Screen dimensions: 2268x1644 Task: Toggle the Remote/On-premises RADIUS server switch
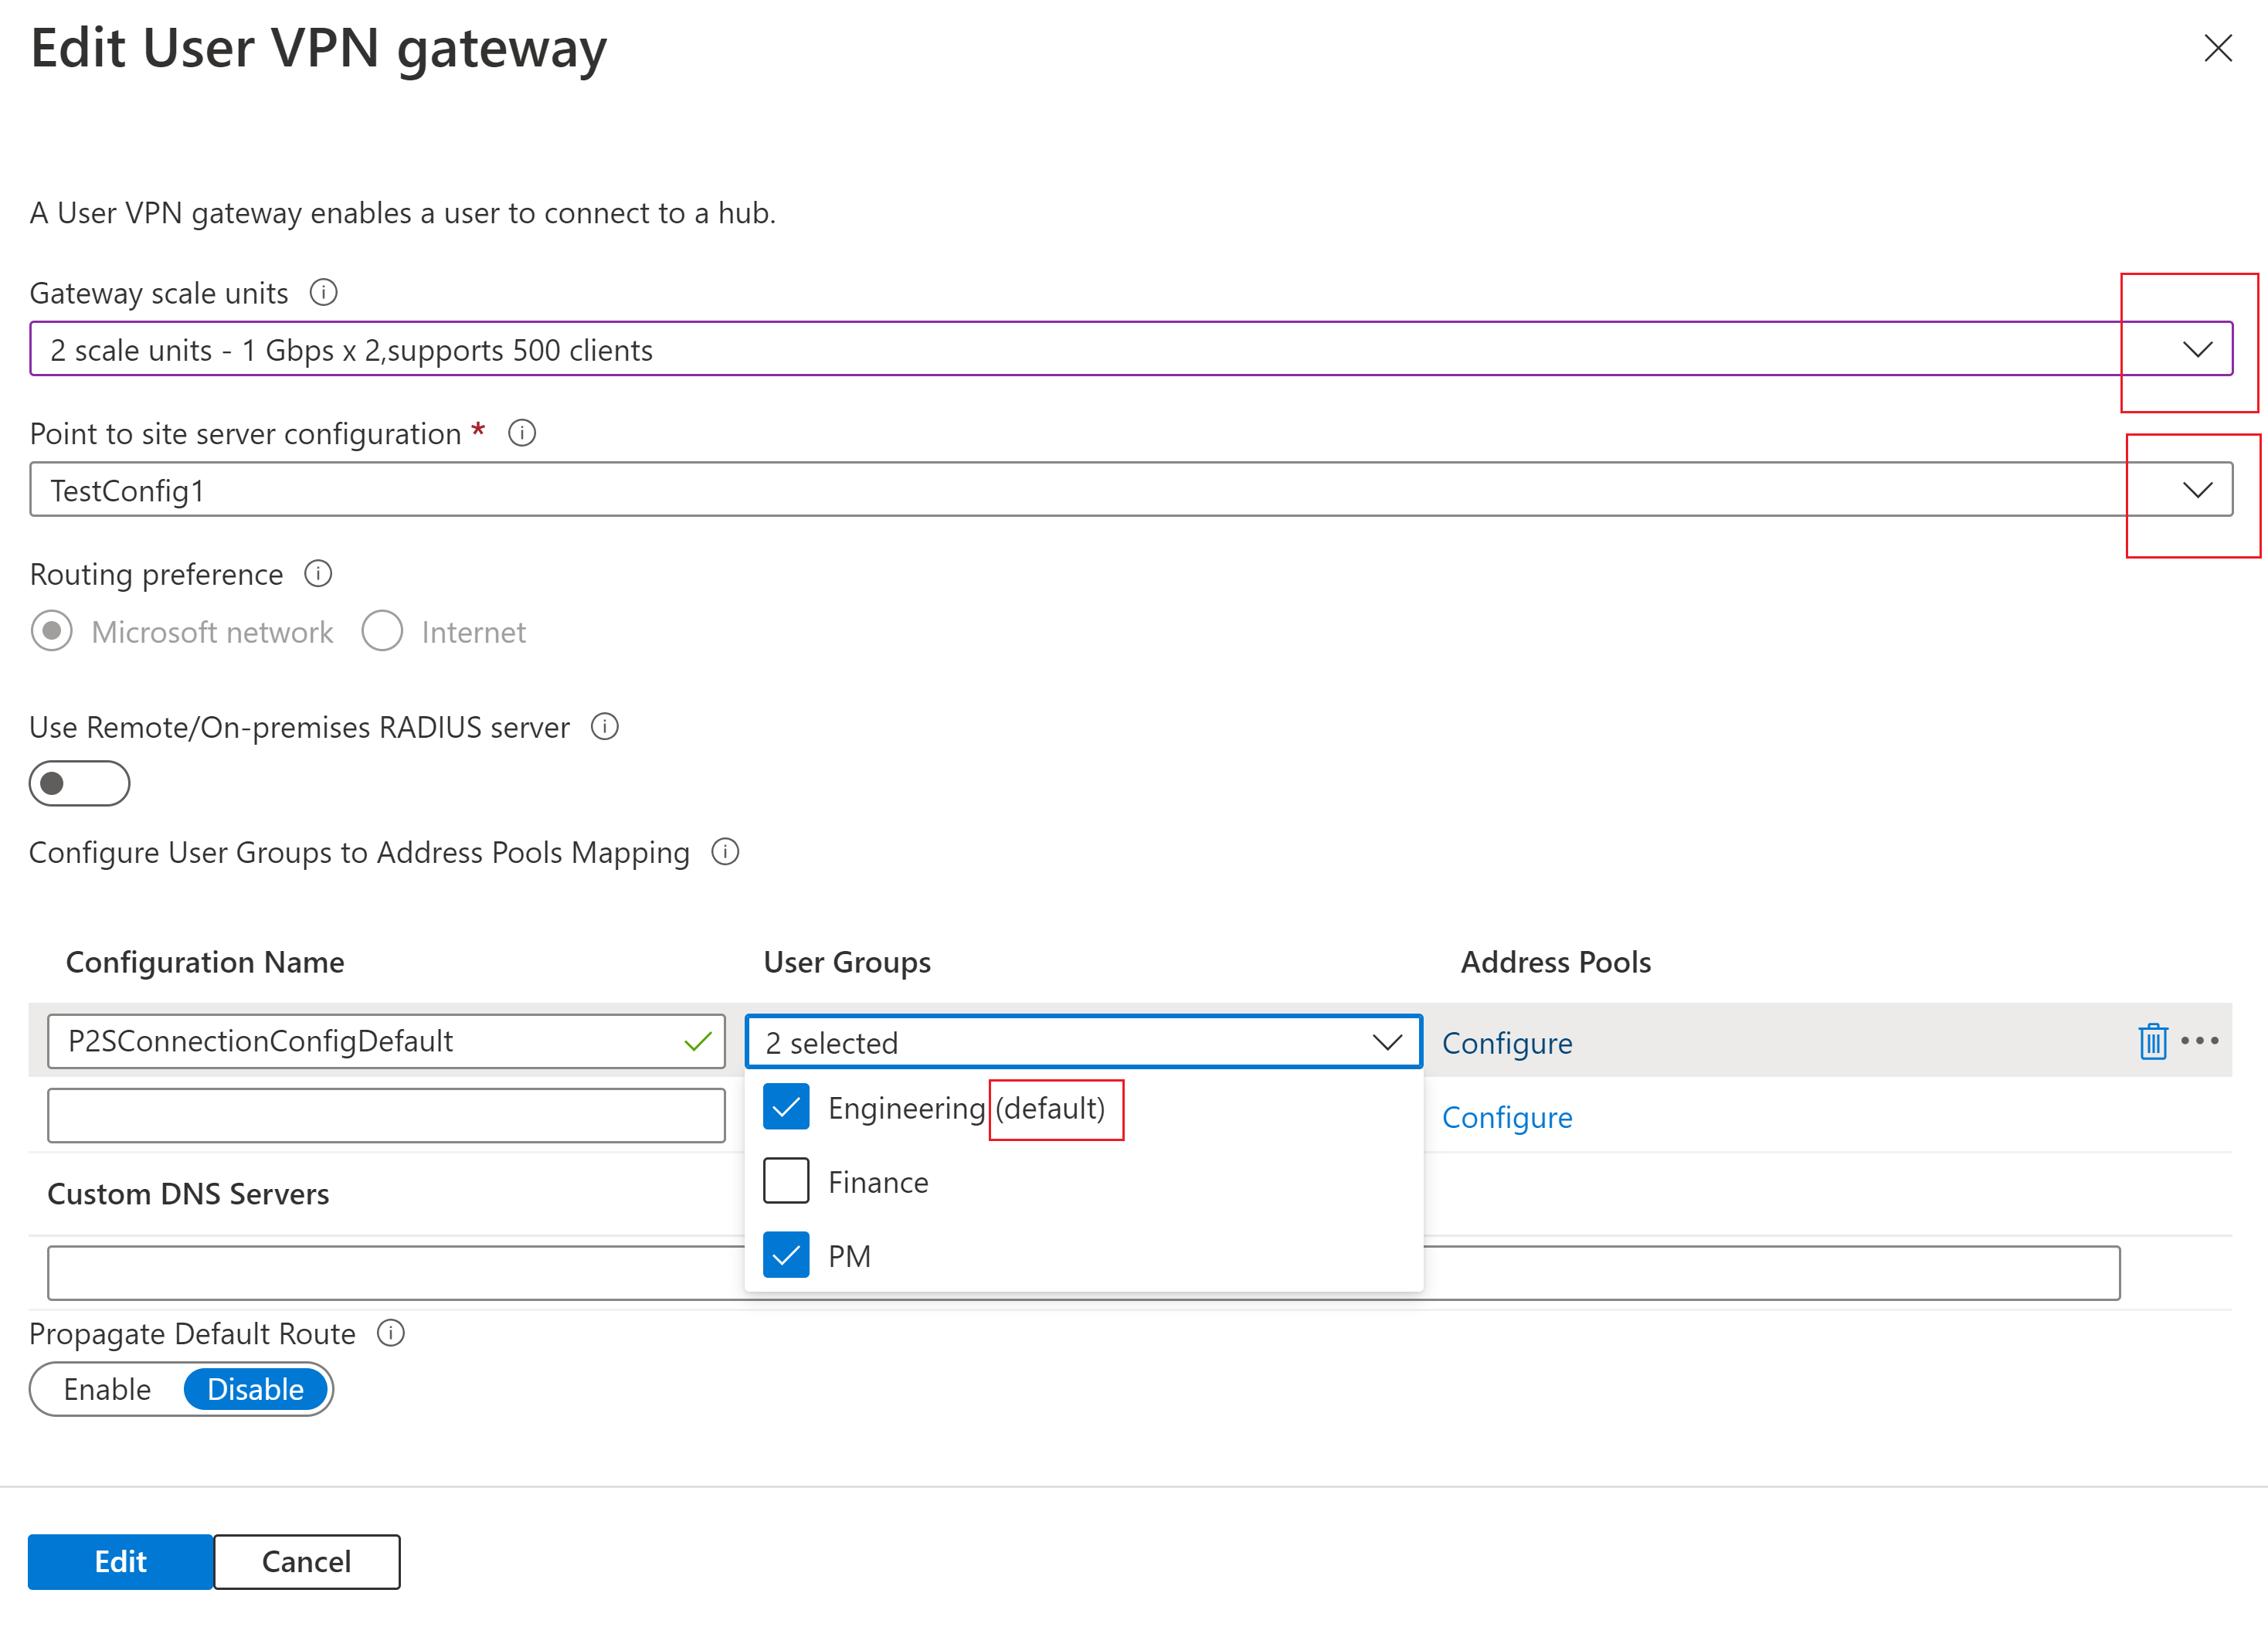pos(79,783)
